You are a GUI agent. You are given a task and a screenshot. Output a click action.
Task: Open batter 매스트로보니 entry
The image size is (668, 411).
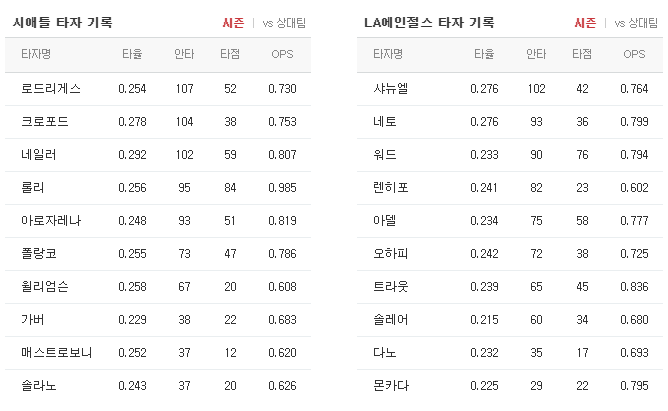click(158, 353)
